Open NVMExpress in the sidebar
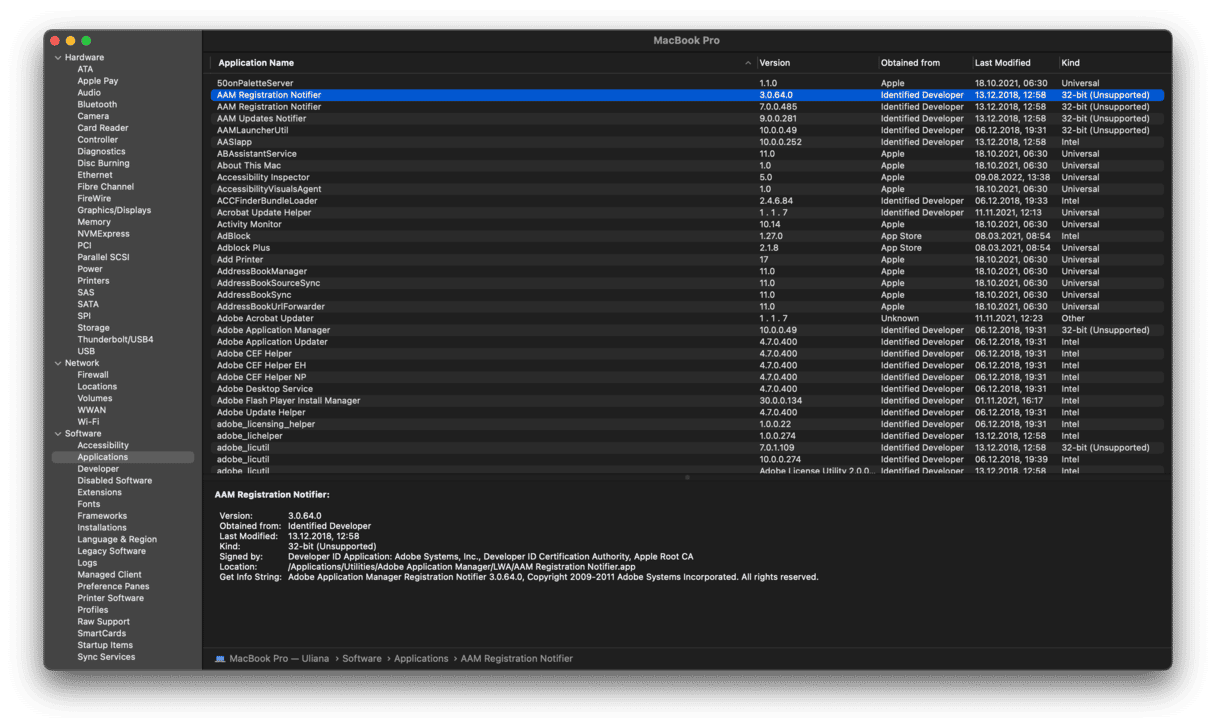The height and width of the screenshot is (728, 1216). (103, 234)
